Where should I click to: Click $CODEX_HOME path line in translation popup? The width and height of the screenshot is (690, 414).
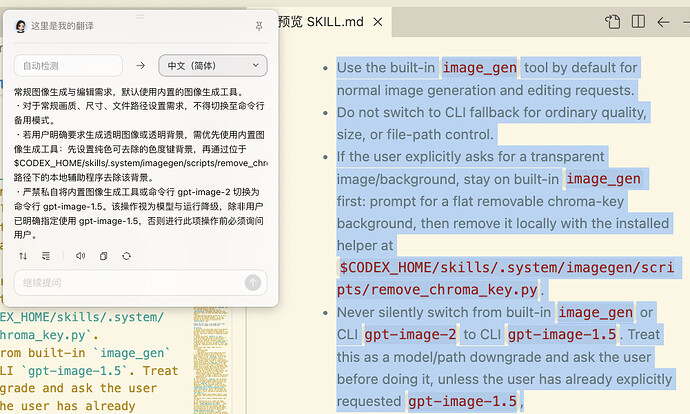click(140, 163)
